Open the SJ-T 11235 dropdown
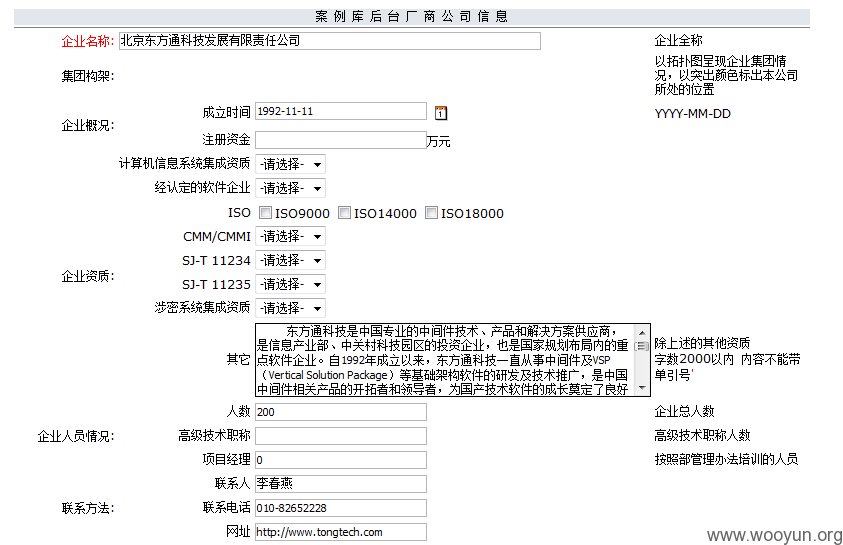 [x=290, y=284]
